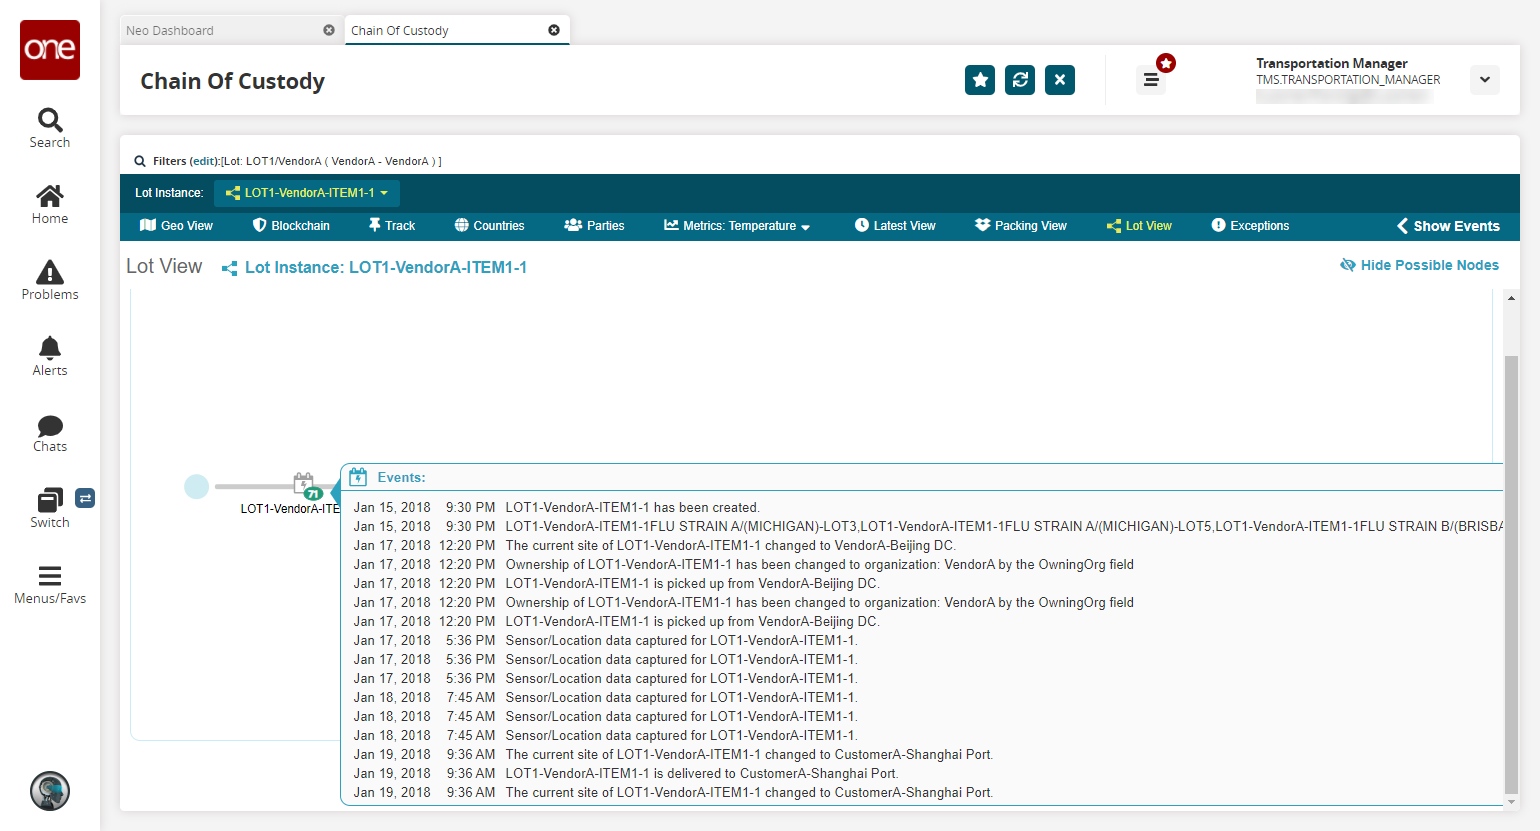Viewport: 1540px width, 831px height.
Task: Click the Filters edit link
Action: coord(204,161)
